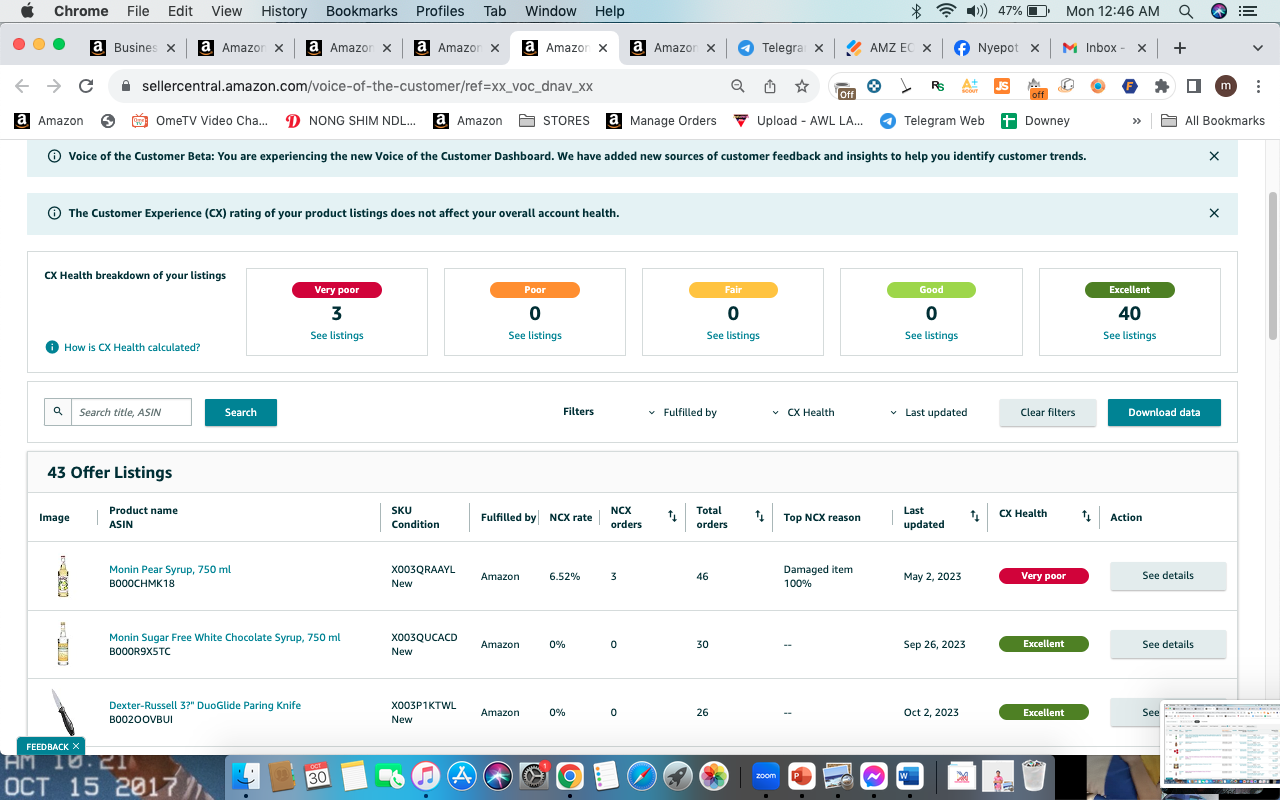The height and width of the screenshot is (800, 1280).
Task: Open the Chrome profile avatar
Action: click(1226, 86)
